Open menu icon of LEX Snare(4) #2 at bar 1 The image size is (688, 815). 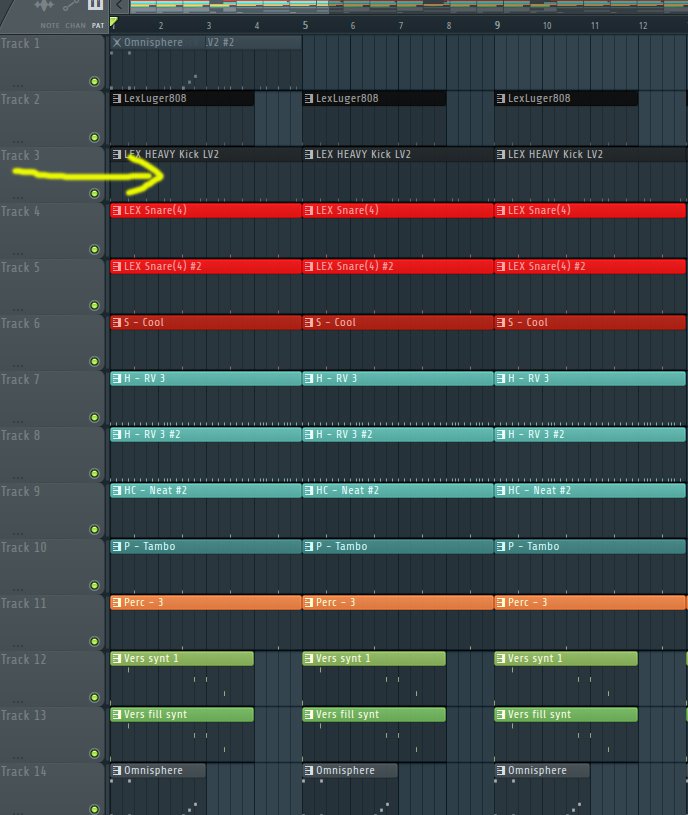117,266
